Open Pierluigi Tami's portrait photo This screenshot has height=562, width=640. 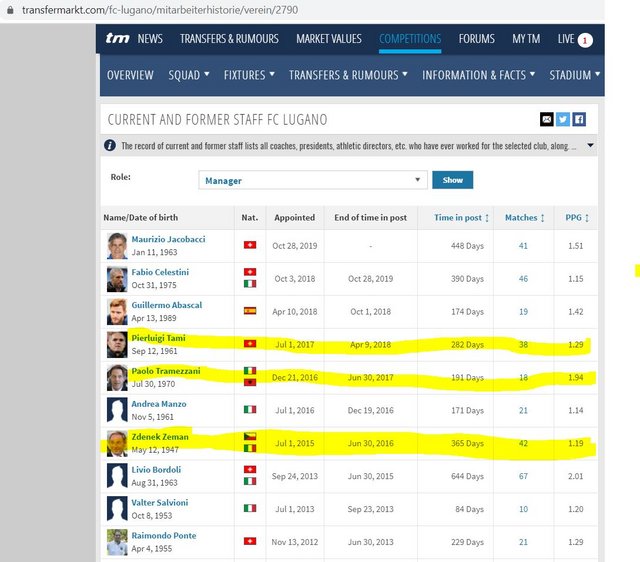[117, 345]
